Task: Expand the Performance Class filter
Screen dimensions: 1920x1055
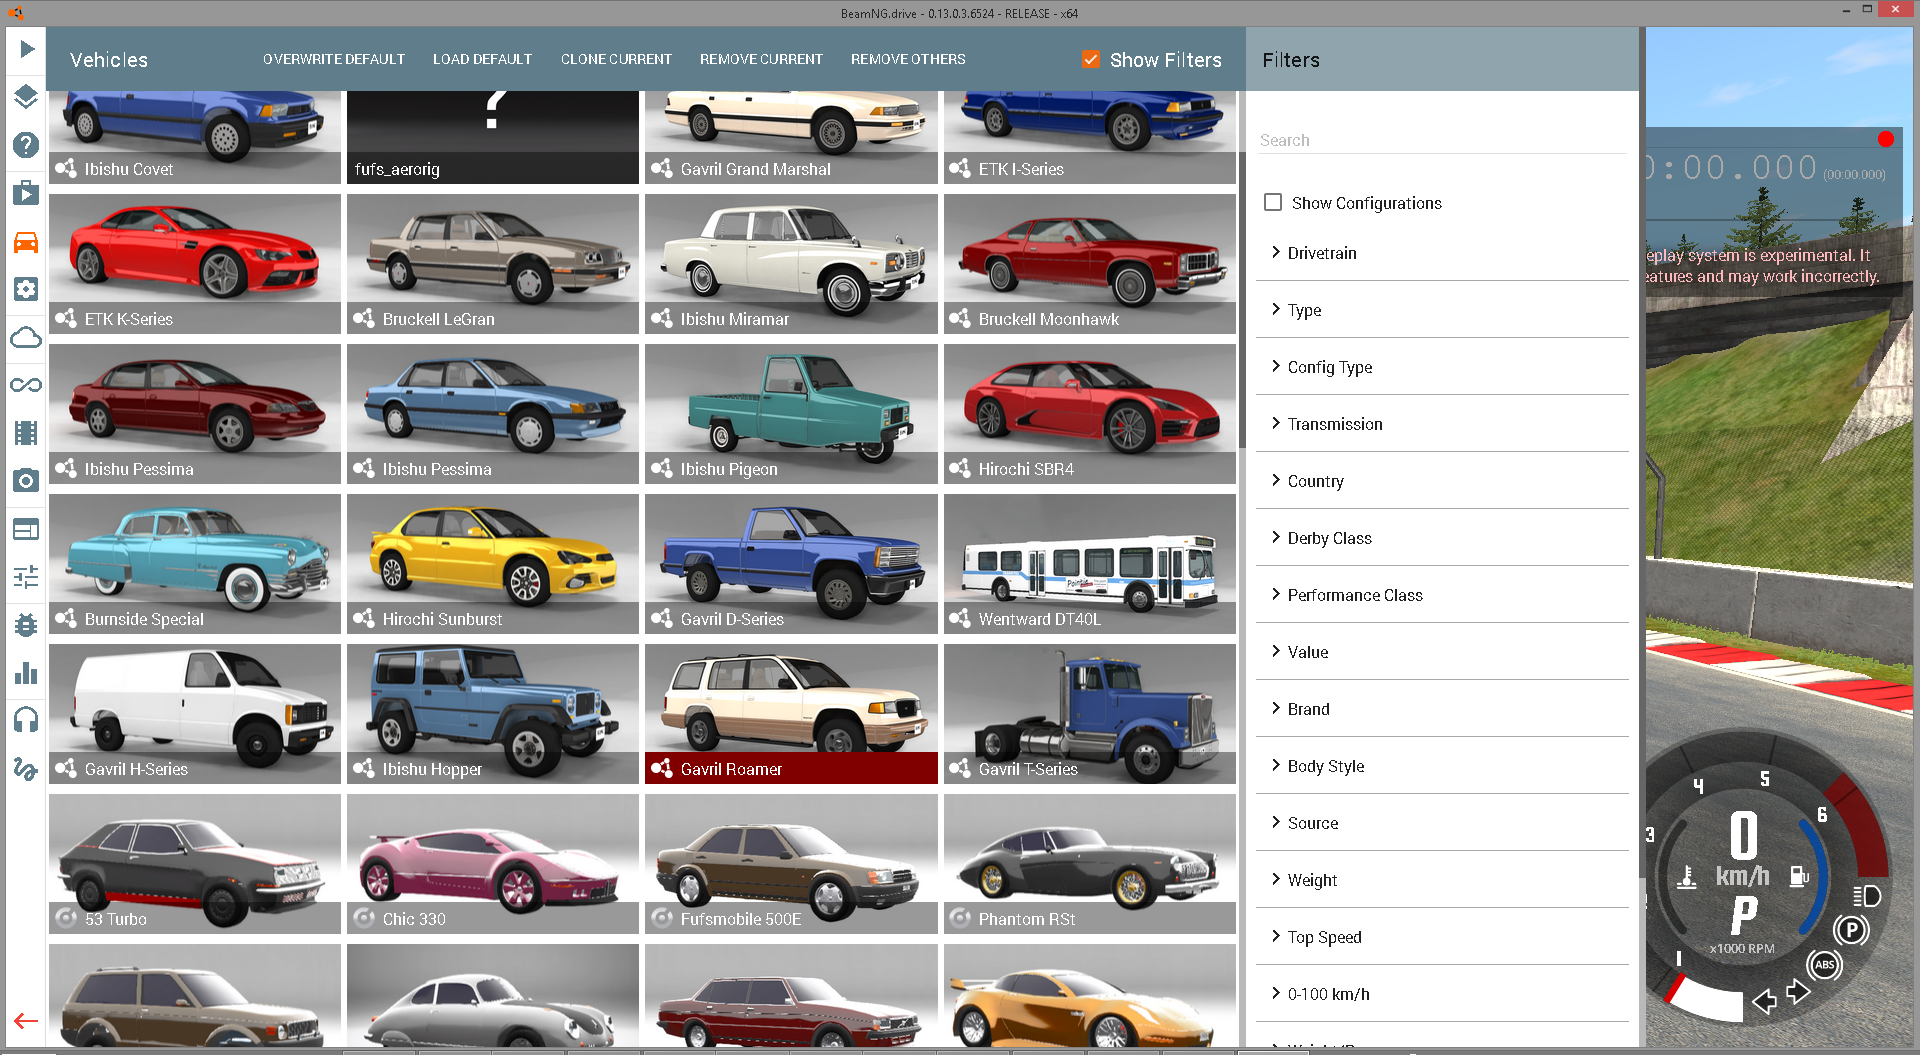Action: (1442, 595)
